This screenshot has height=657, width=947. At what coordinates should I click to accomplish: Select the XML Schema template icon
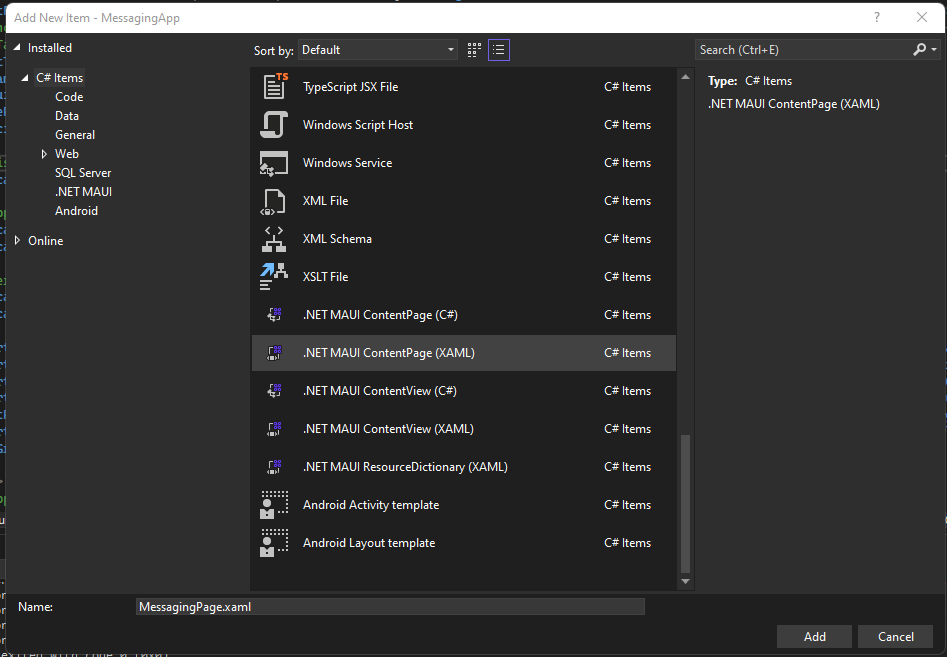[x=274, y=239]
